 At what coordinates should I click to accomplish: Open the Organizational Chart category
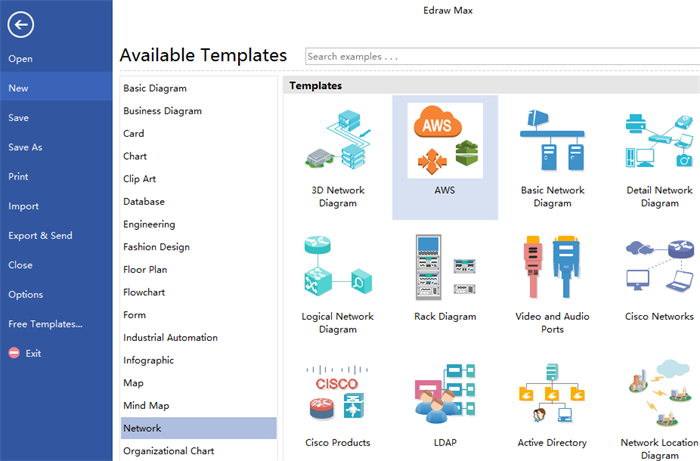(168, 451)
